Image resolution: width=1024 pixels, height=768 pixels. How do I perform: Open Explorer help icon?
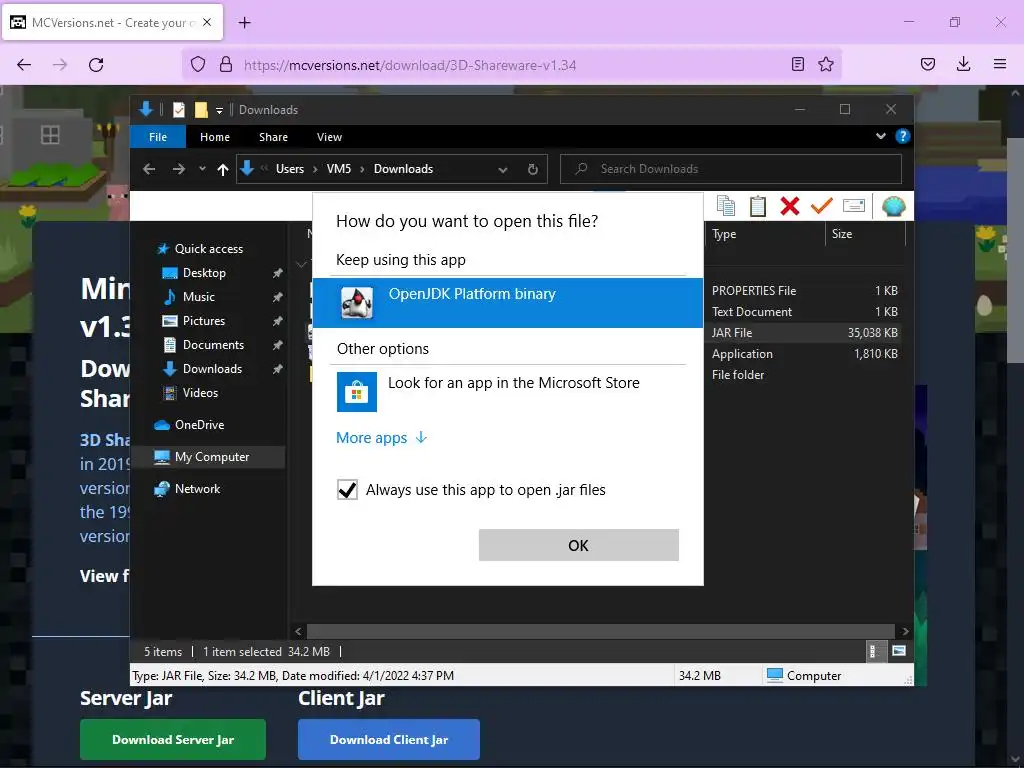[x=903, y=136]
